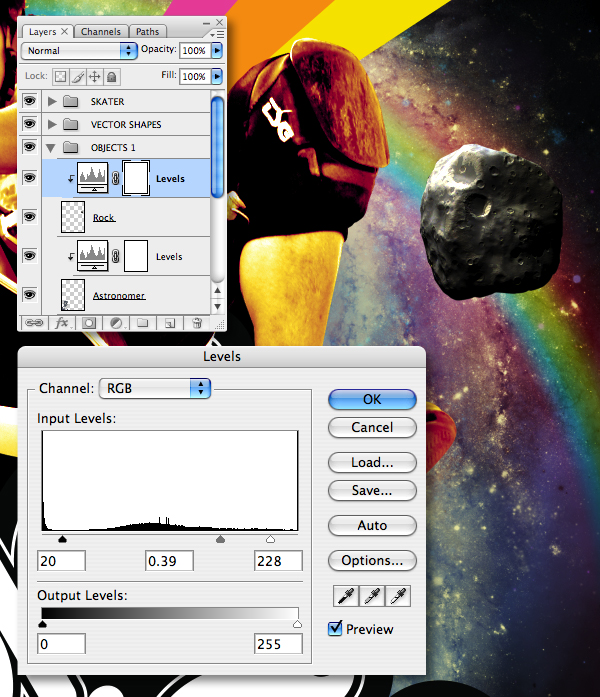Click the input midtone gray slider
Screen dimensions: 600x697
coord(220,539)
